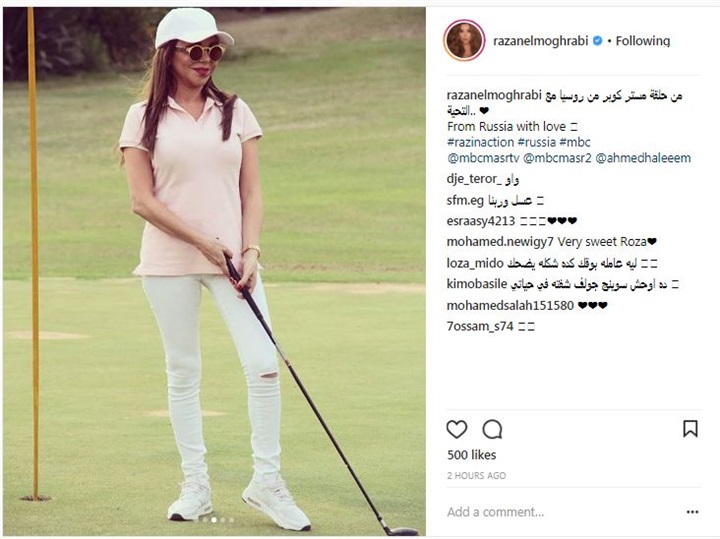Visit the @ahmedhaleeem profile mention
Viewport: 720px width, 539px height.
click(643, 158)
